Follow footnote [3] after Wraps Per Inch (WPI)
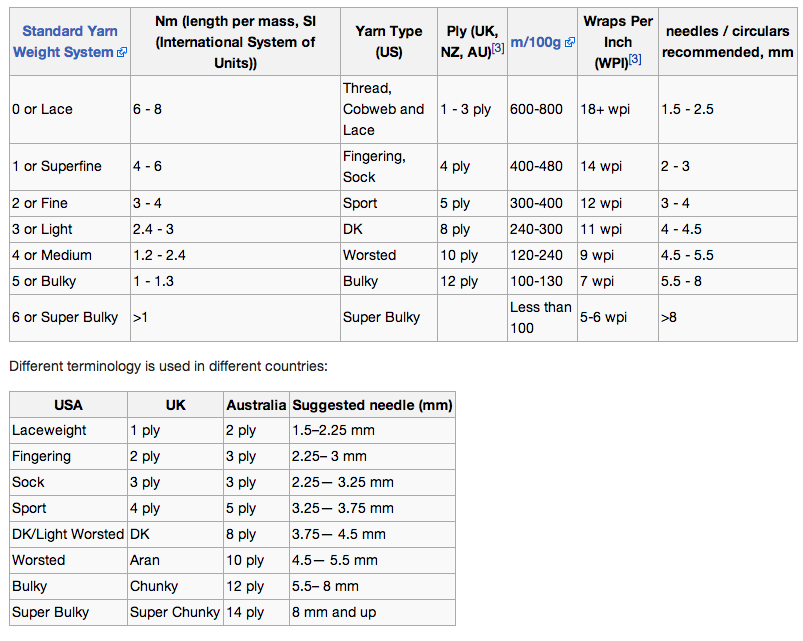The height and width of the screenshot is (641, 803). coord(635,59)
